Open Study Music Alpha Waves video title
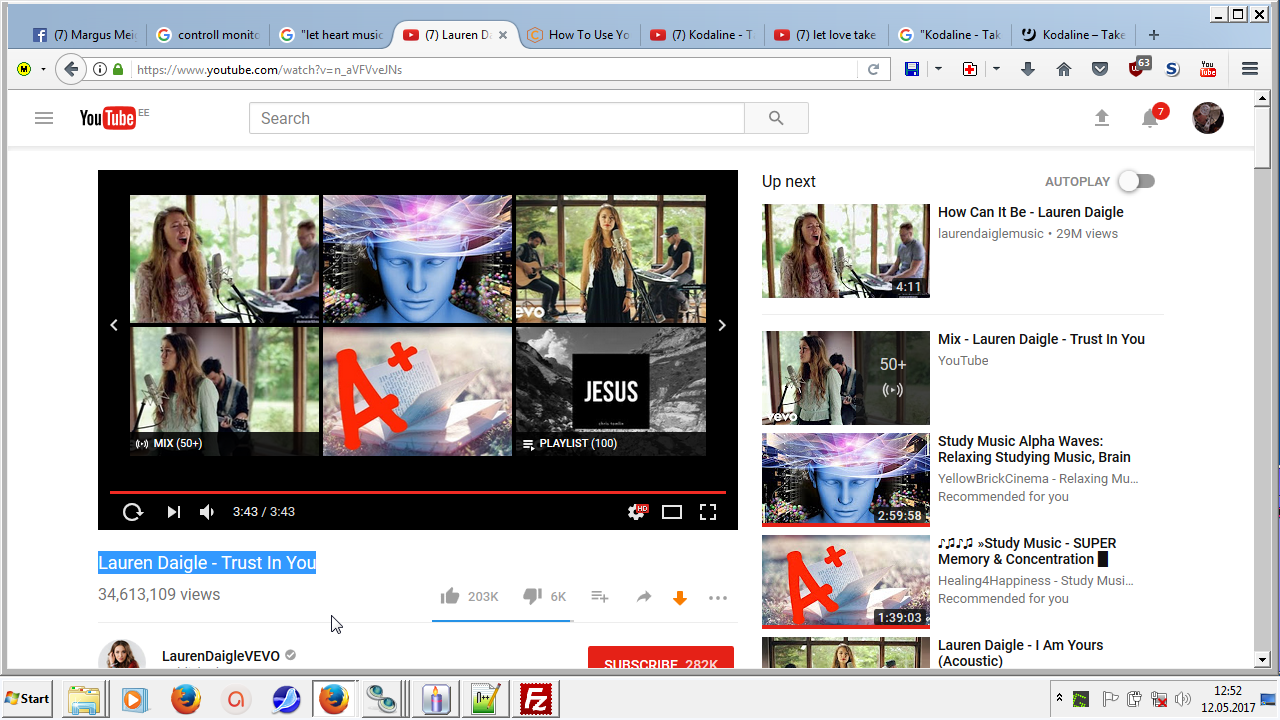Screen dimensions: 1280x720 (x=1034, y=449)
